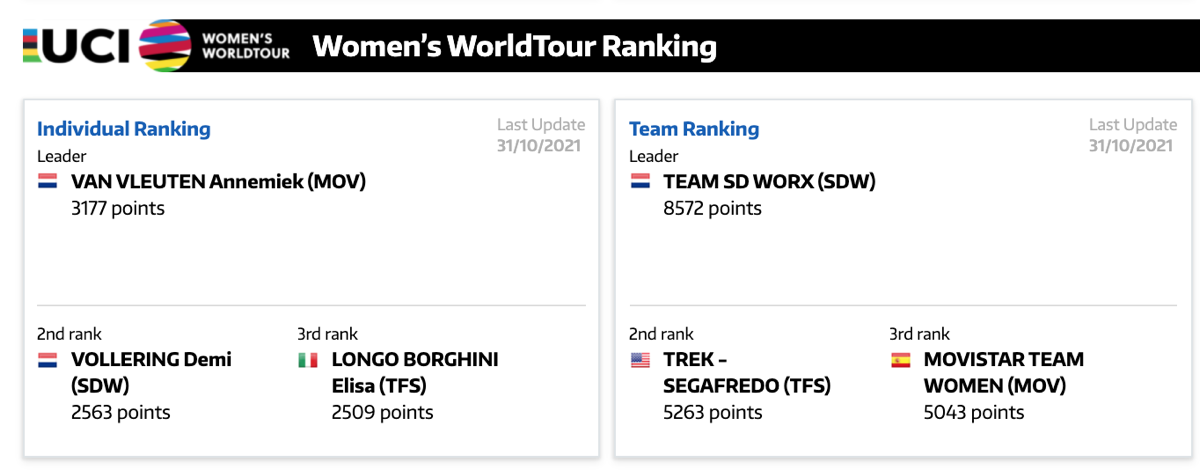This screenshot has width=1200, height=470.
Task: Click US flag beside Trek-Segafredo
Action: tap(640, 360)
